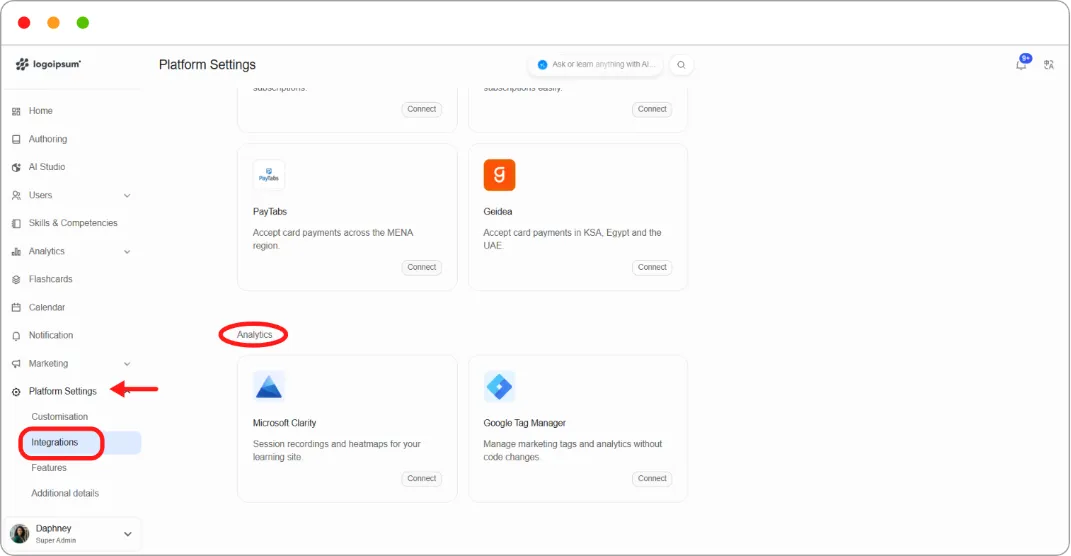
Task: Click the Super Admin role label
Action: click(56, 540)
